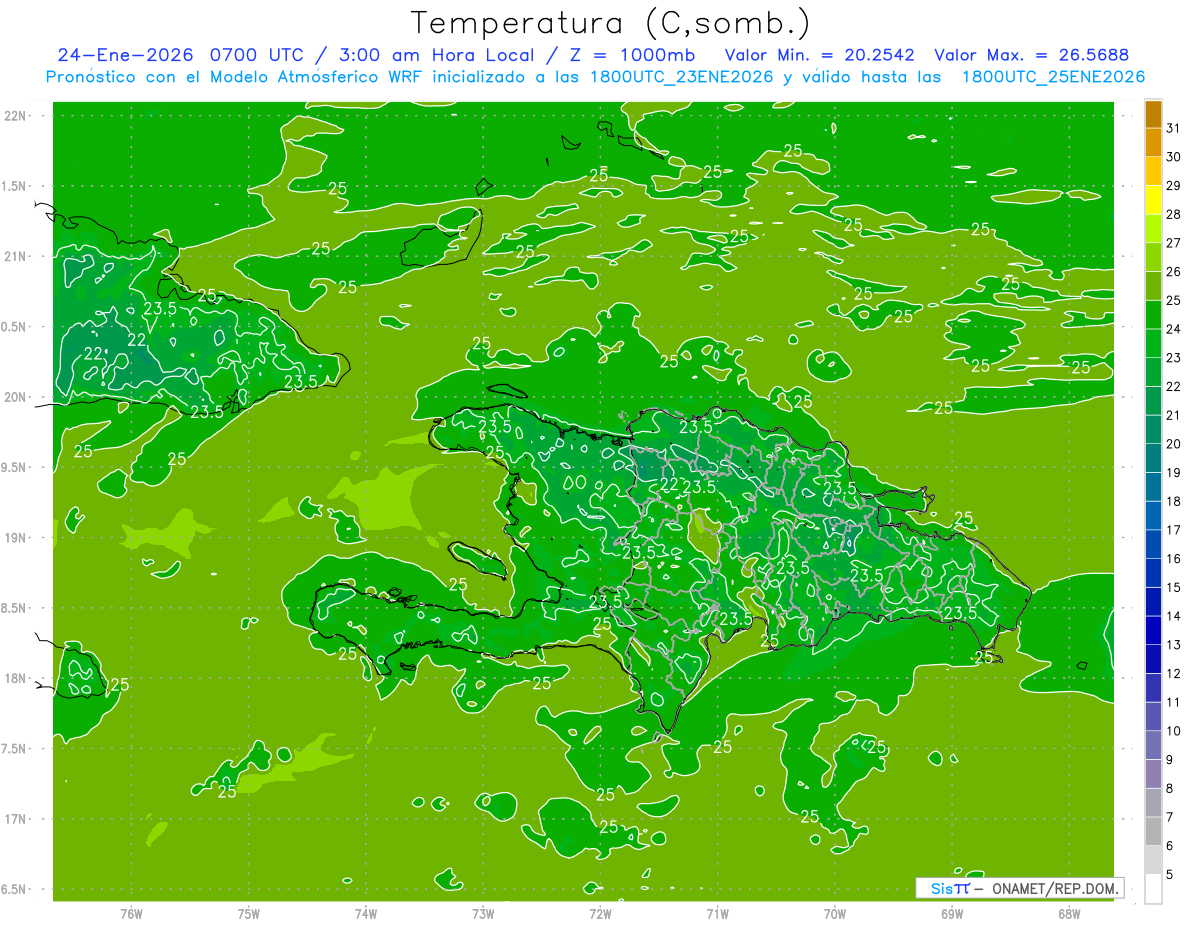Click the '0700 UTC' time text

coord(256,55)
